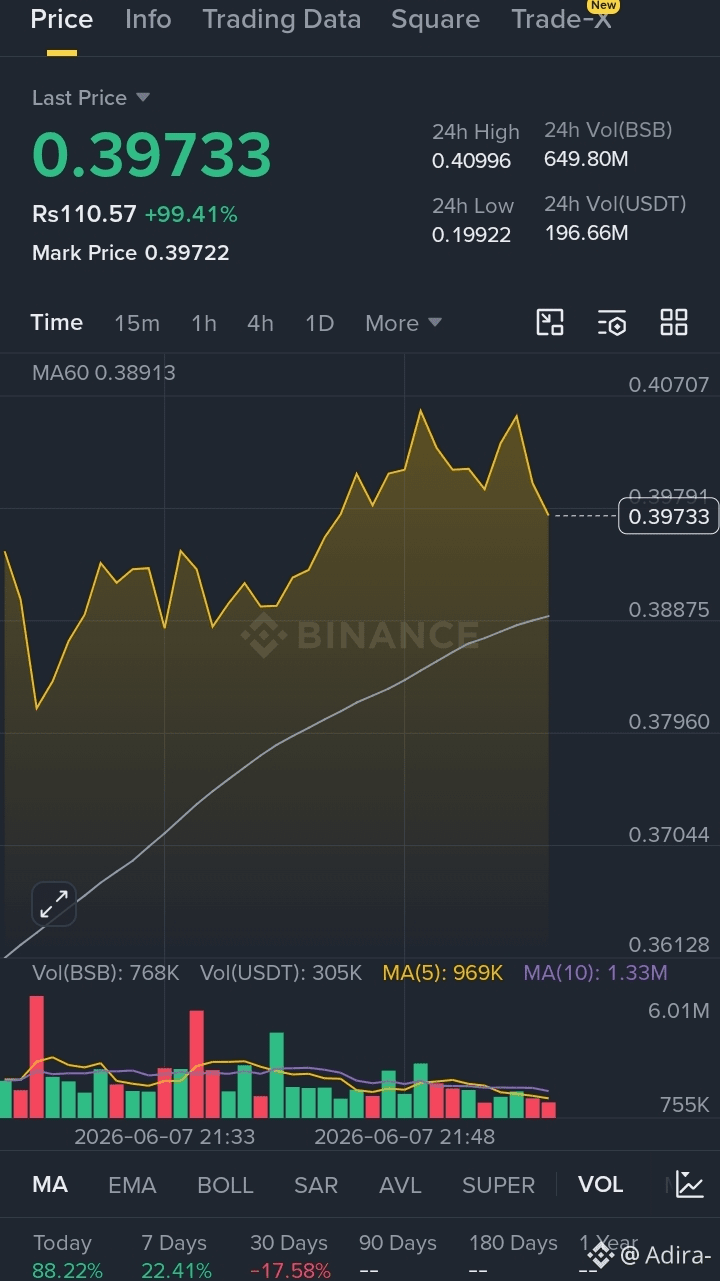
Task: Select the 4h interval
Action: tap(261, 323)
